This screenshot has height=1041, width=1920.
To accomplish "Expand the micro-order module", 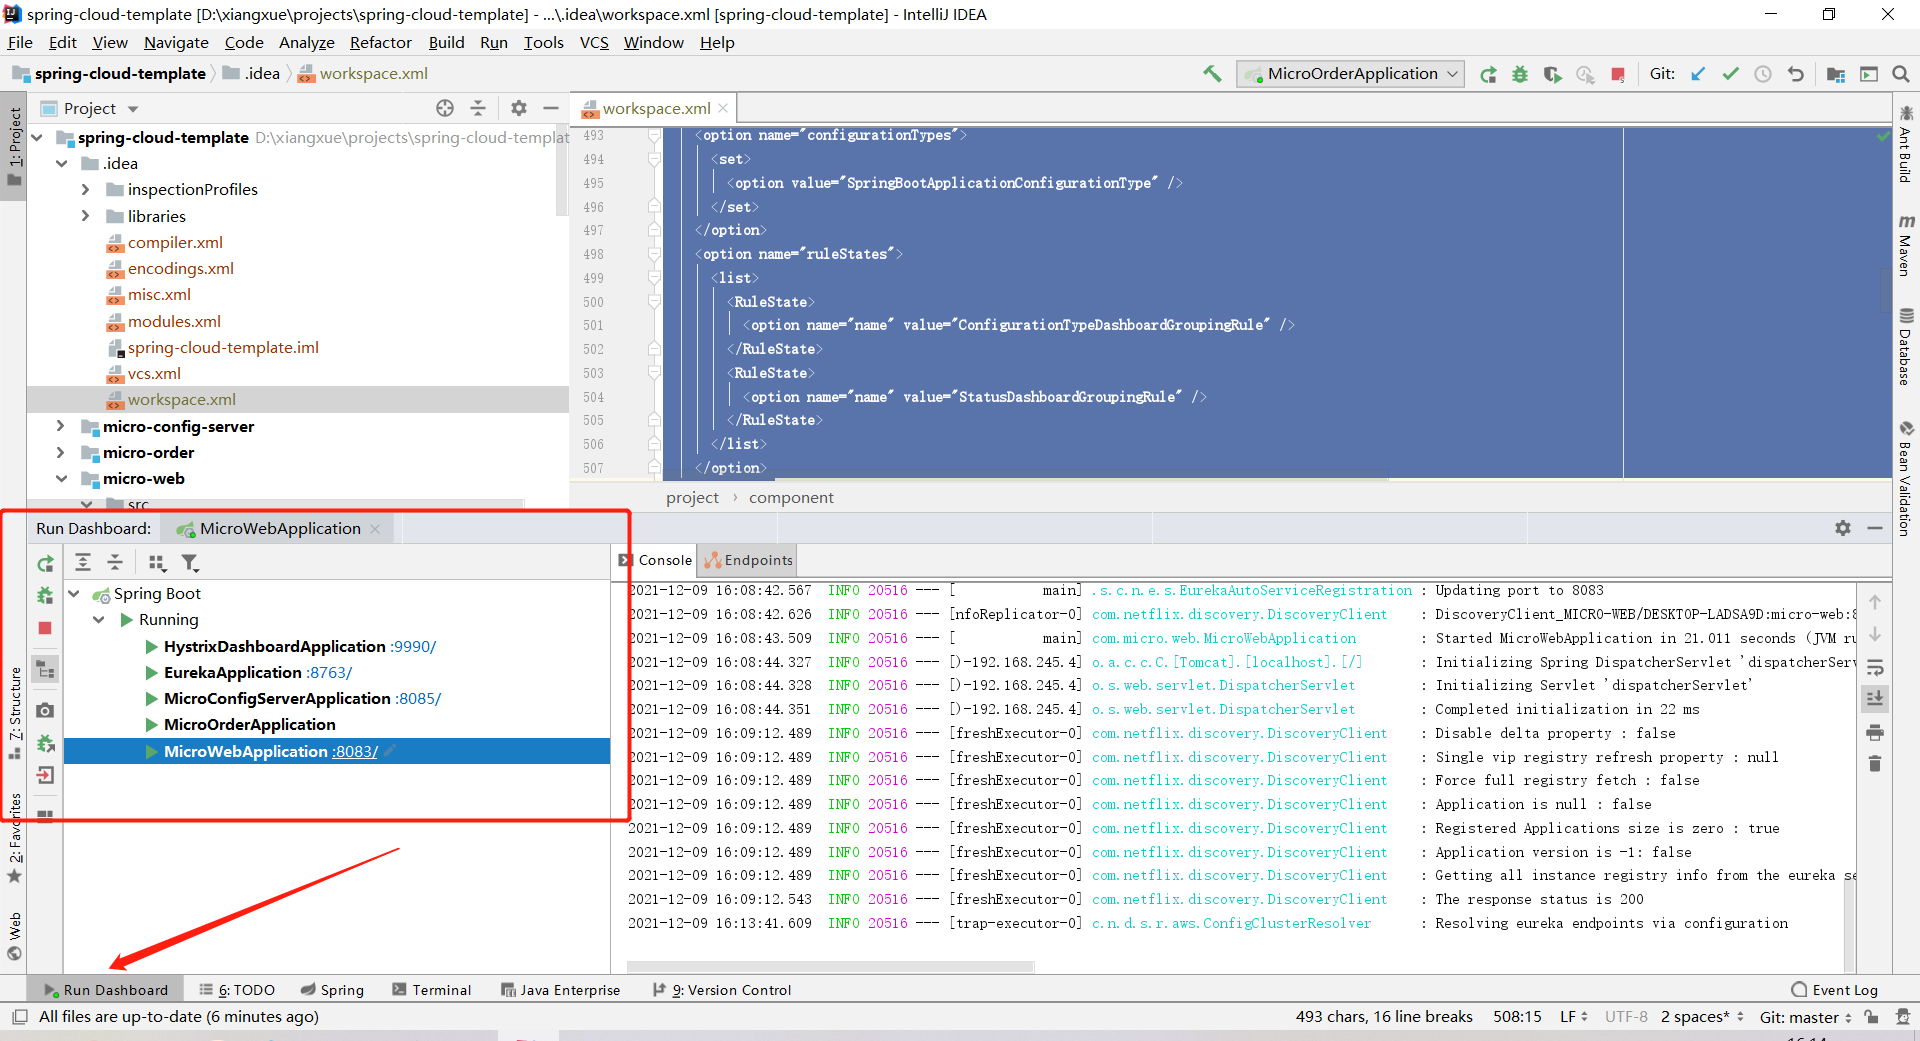I will click(61, 452).
